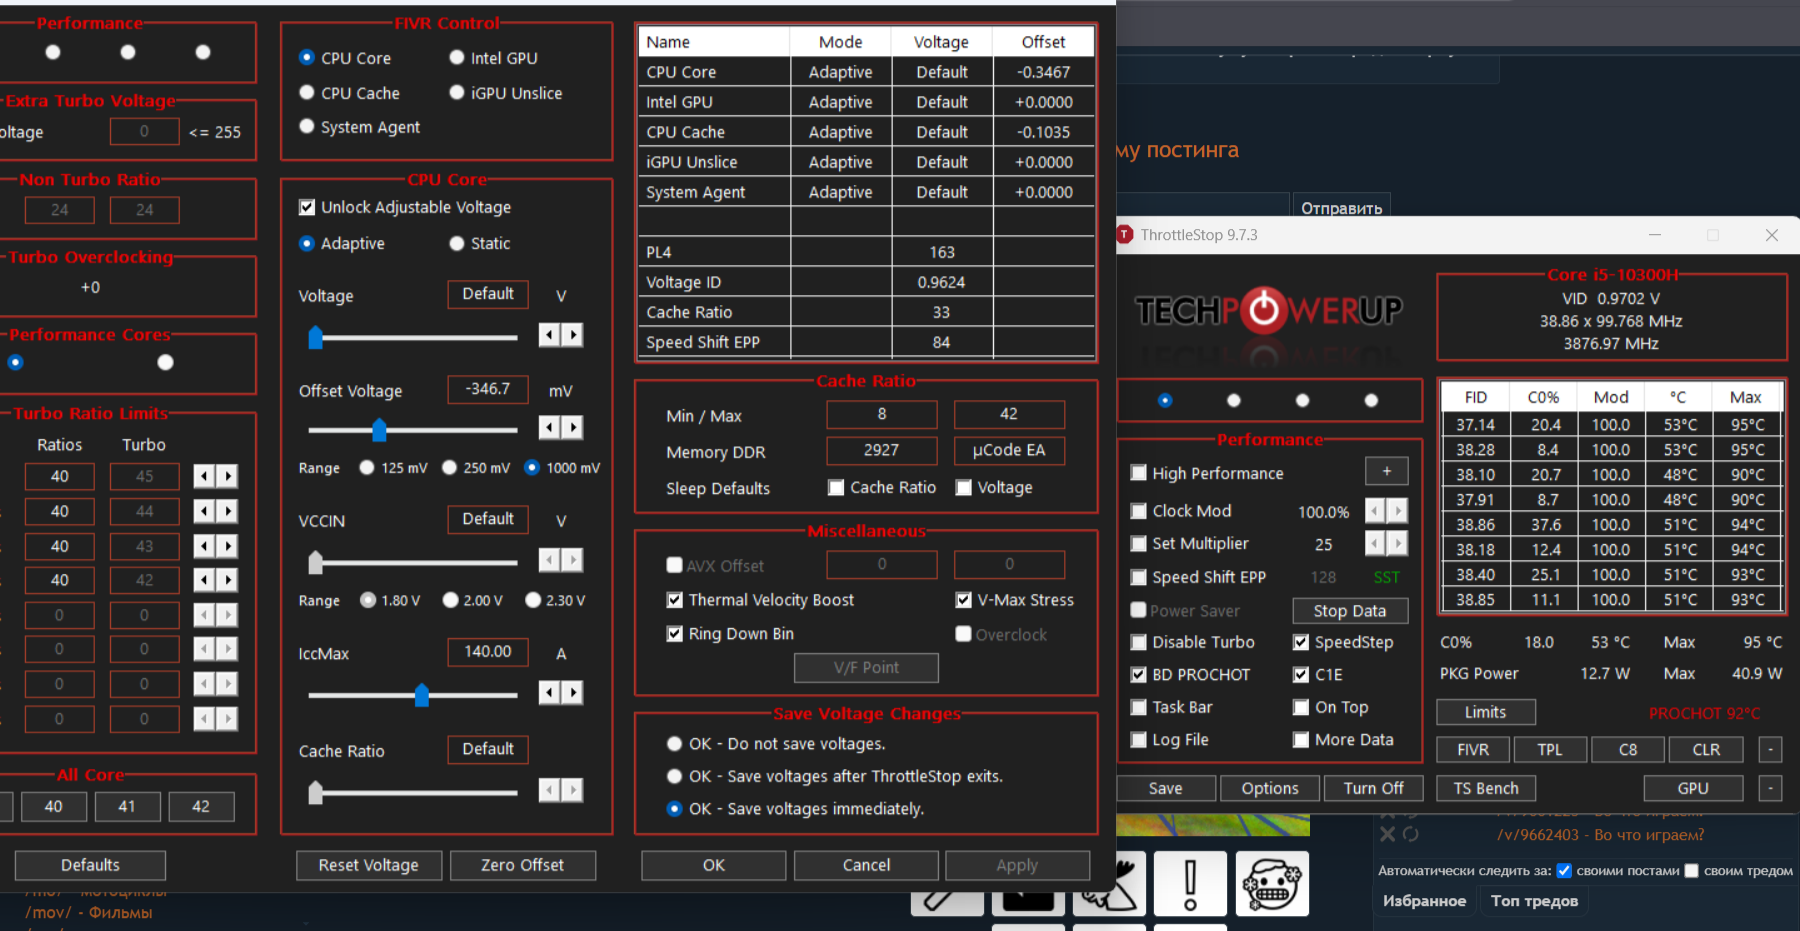1800x931 pixels.
Task: Open the Топ тредов tab
Action: click(x=1534, y=901)
